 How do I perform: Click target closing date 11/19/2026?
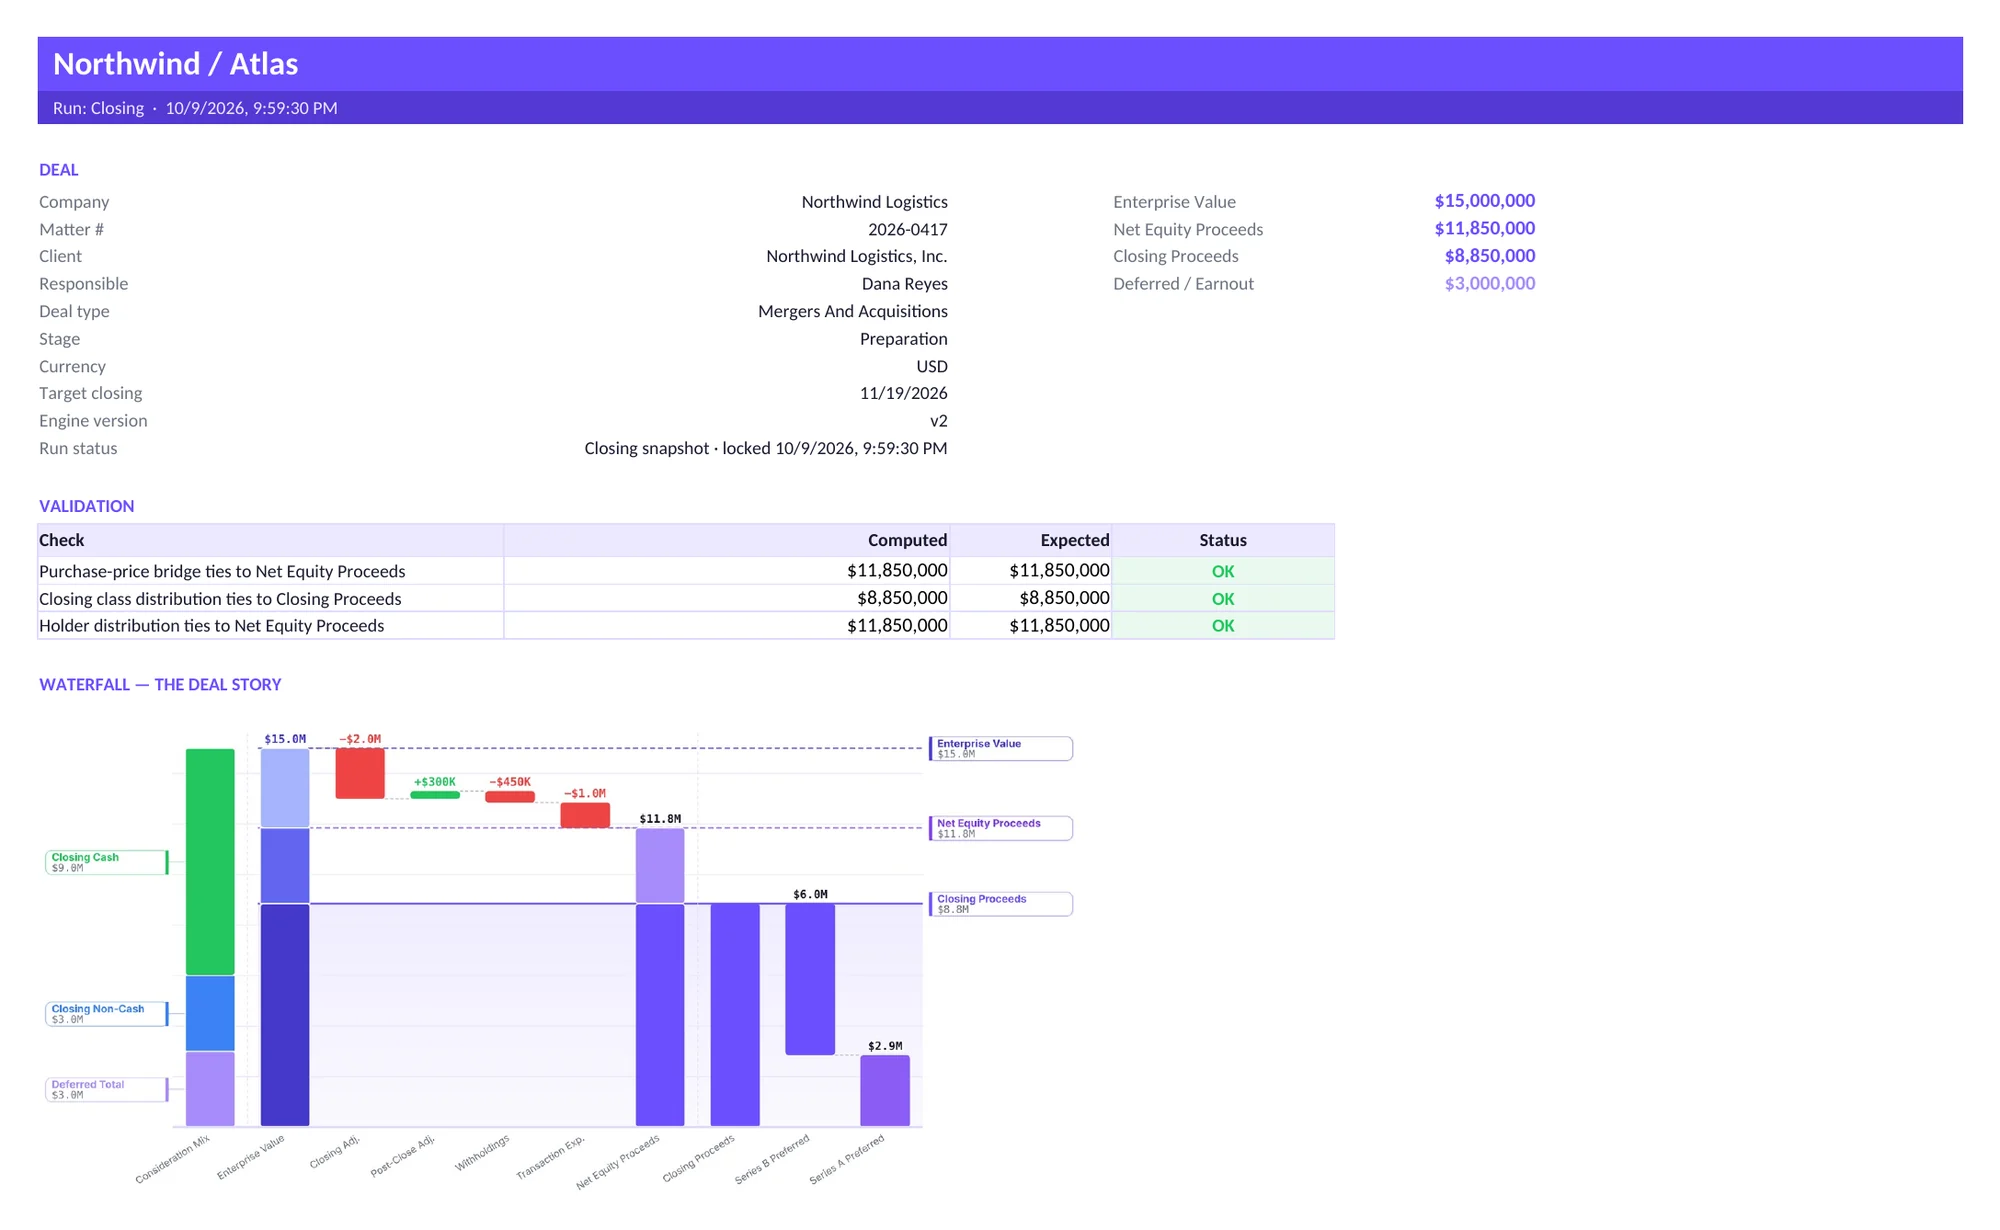903,393
